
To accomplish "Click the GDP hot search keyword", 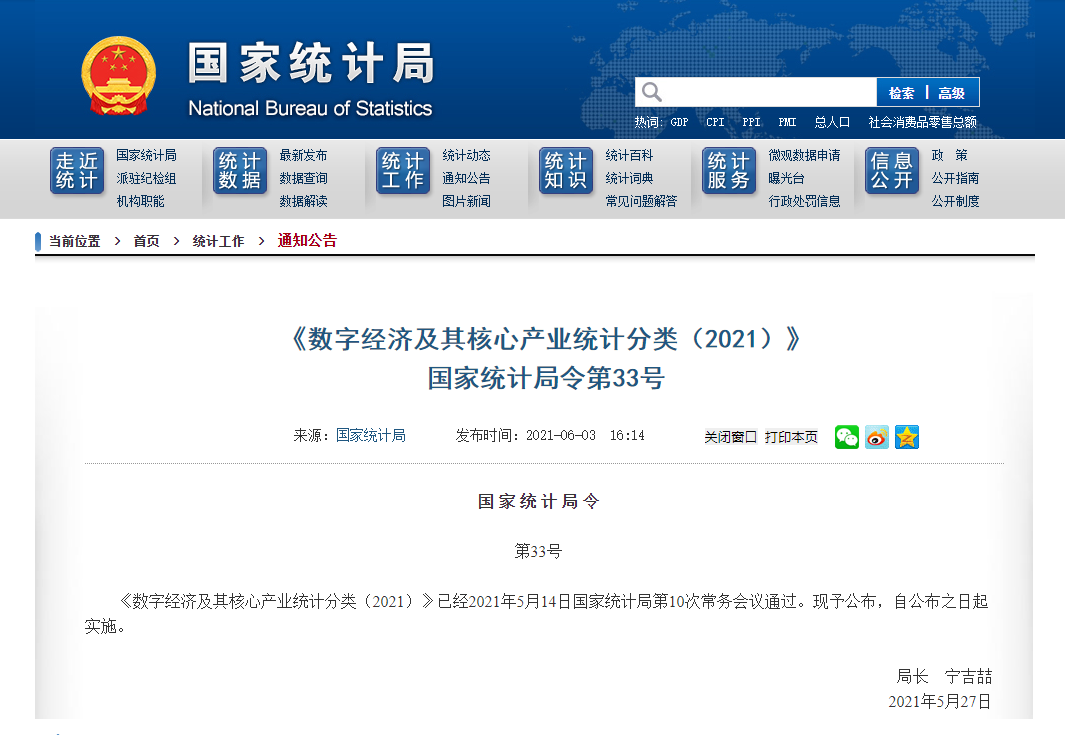I will (x=679, y=121).
